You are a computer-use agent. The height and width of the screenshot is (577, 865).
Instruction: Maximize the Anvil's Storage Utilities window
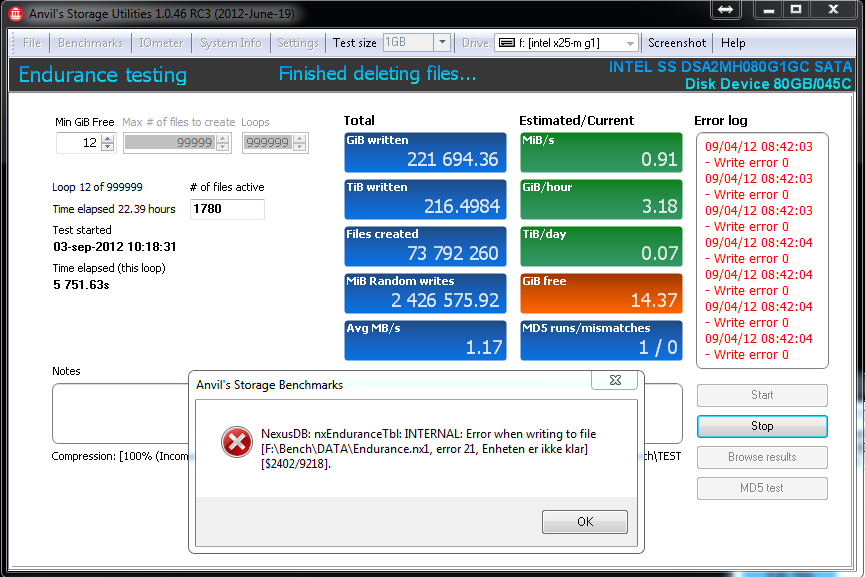[x=796, y=9]
